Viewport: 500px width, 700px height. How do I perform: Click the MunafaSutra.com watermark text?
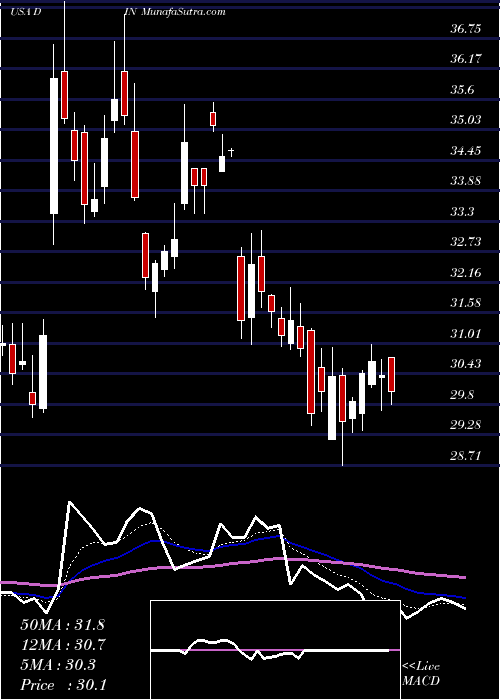click(183, 12)
